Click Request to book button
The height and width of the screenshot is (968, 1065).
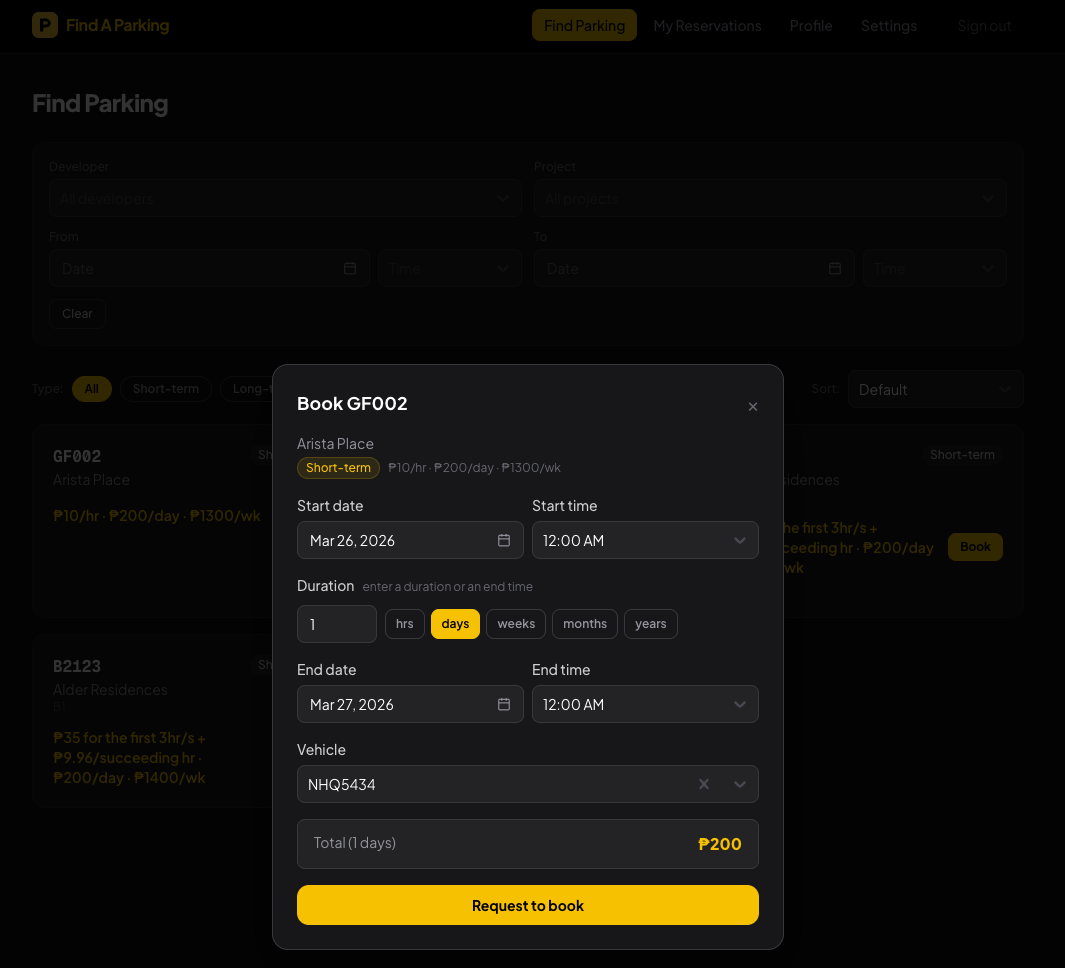(x=528, y=905)
